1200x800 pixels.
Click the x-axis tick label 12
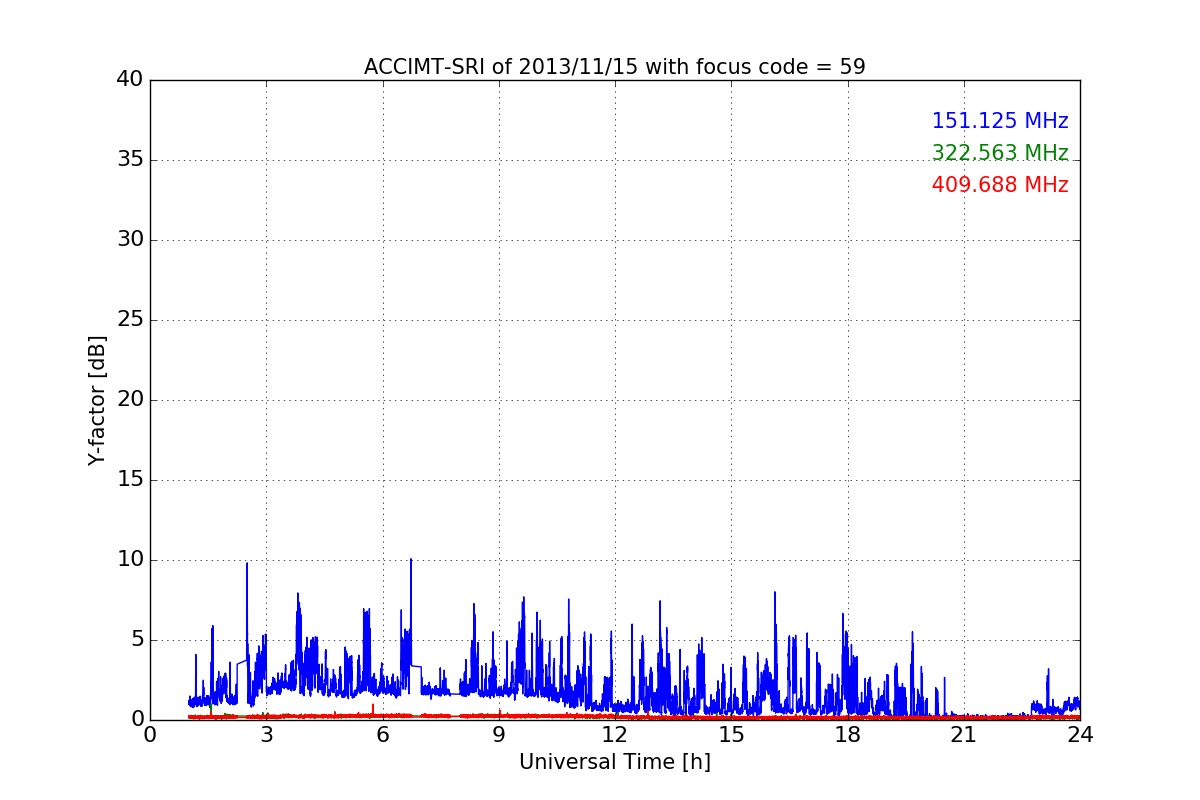tap(615, 735)
